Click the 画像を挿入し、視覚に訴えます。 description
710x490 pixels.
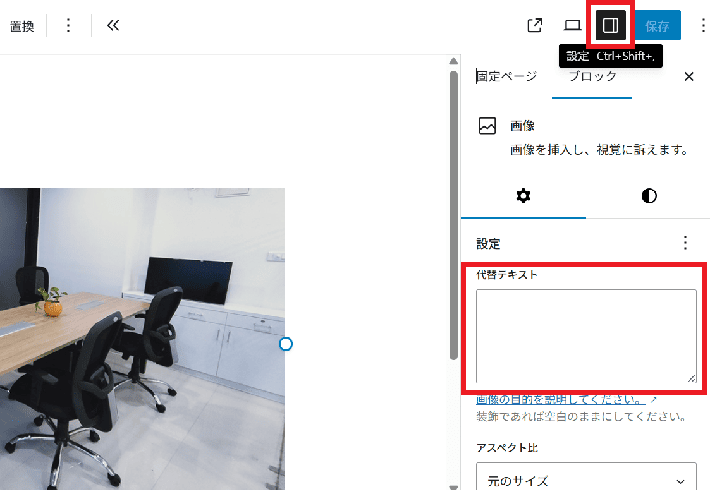coord(600,149)
